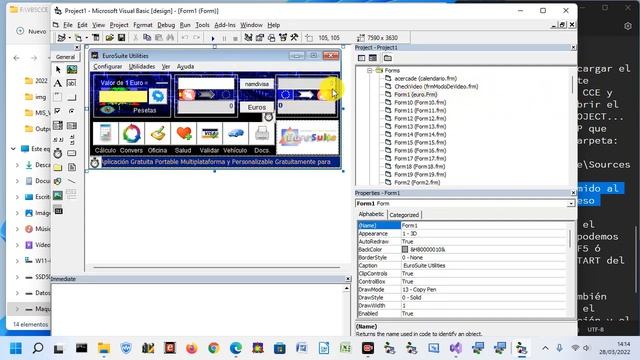Click the Project Explorer toolbar icon
The width and height of the screenshot is (640, 360).
pyautogui.click(x=248, y=38)
